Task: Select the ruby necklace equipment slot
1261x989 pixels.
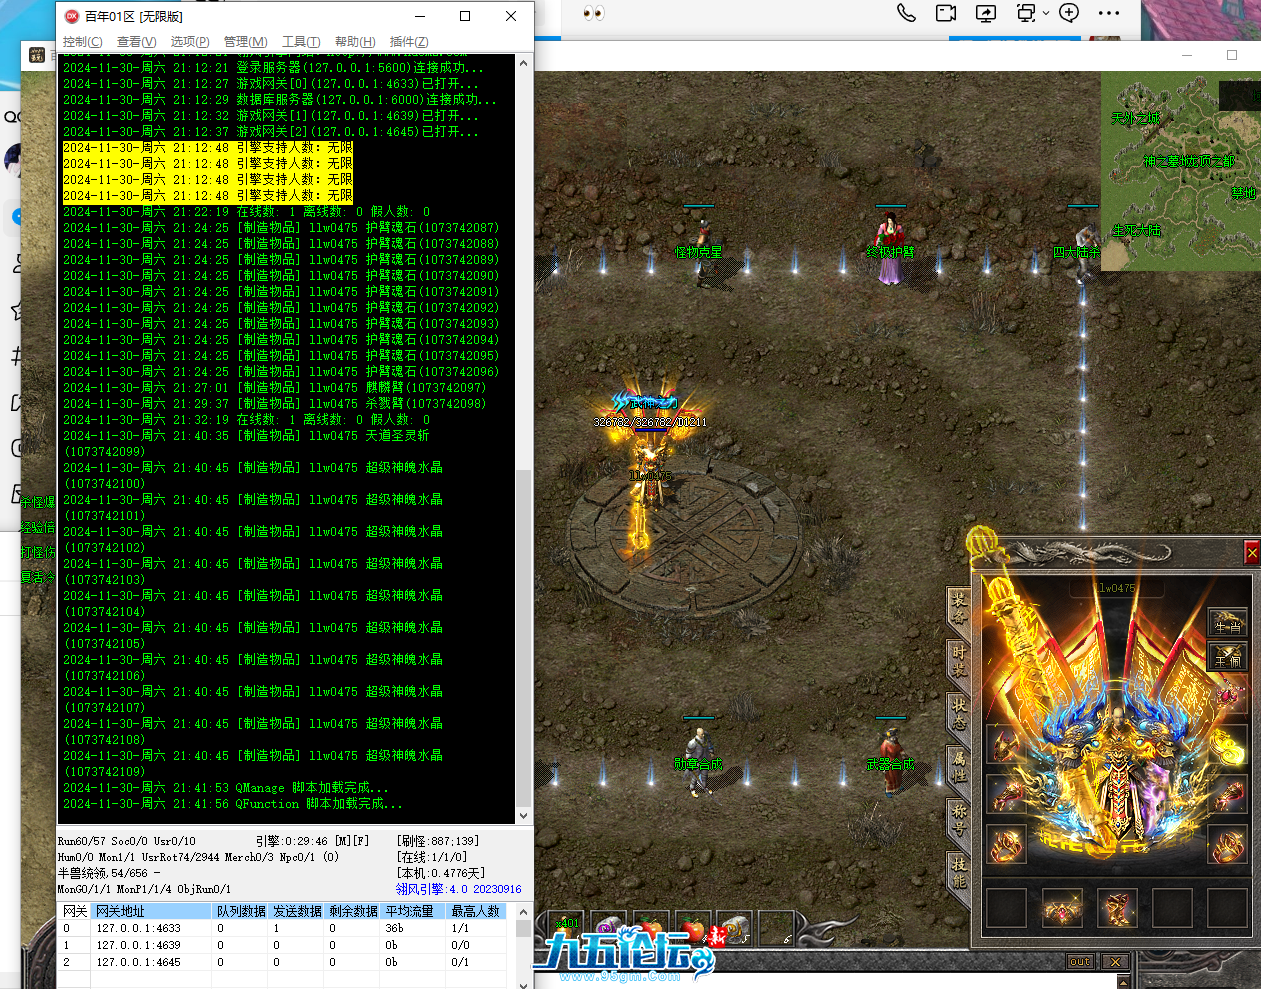Action: tap(1228, 692)
